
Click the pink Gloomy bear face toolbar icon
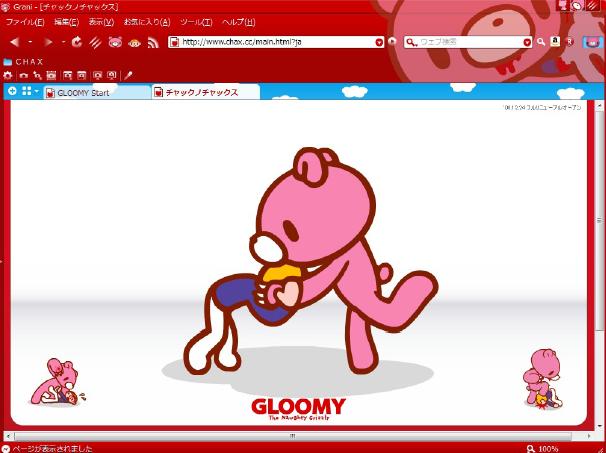point(115,42)
